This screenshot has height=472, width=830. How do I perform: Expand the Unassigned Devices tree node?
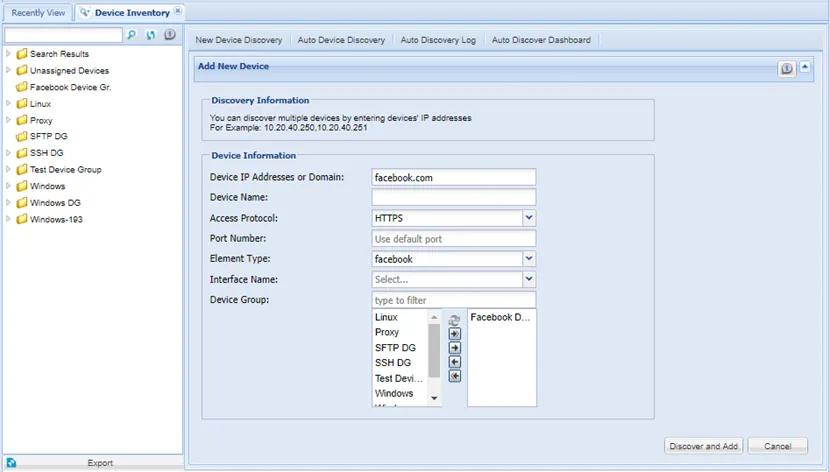8,70
